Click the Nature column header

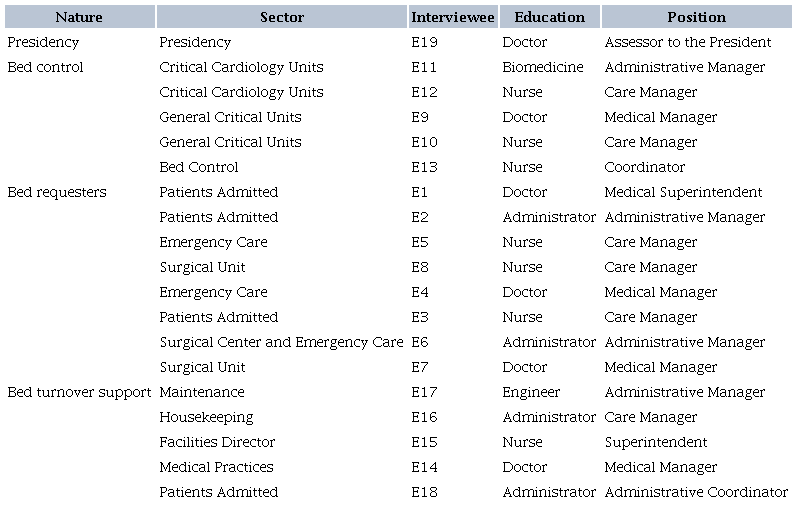[x=79, y=17]
